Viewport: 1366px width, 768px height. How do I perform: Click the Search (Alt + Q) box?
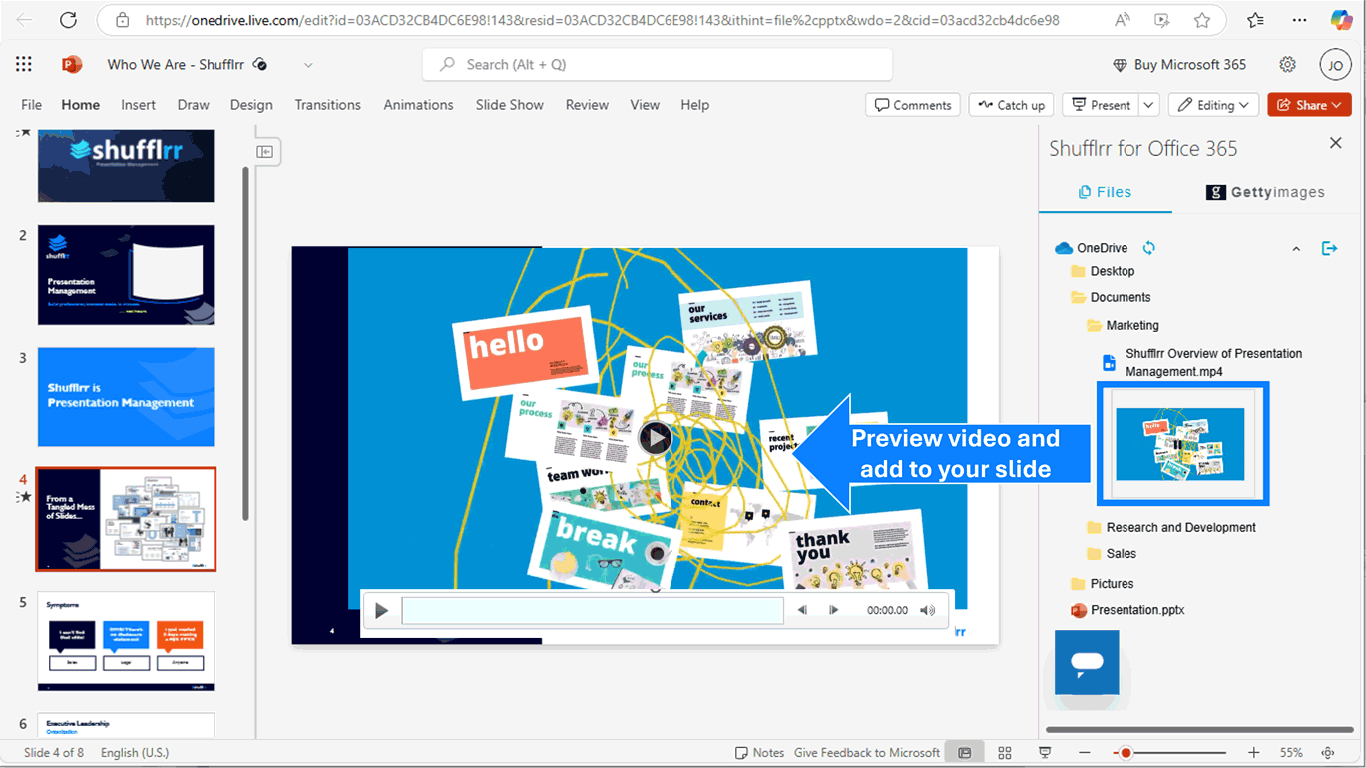[x=657, y=65]
